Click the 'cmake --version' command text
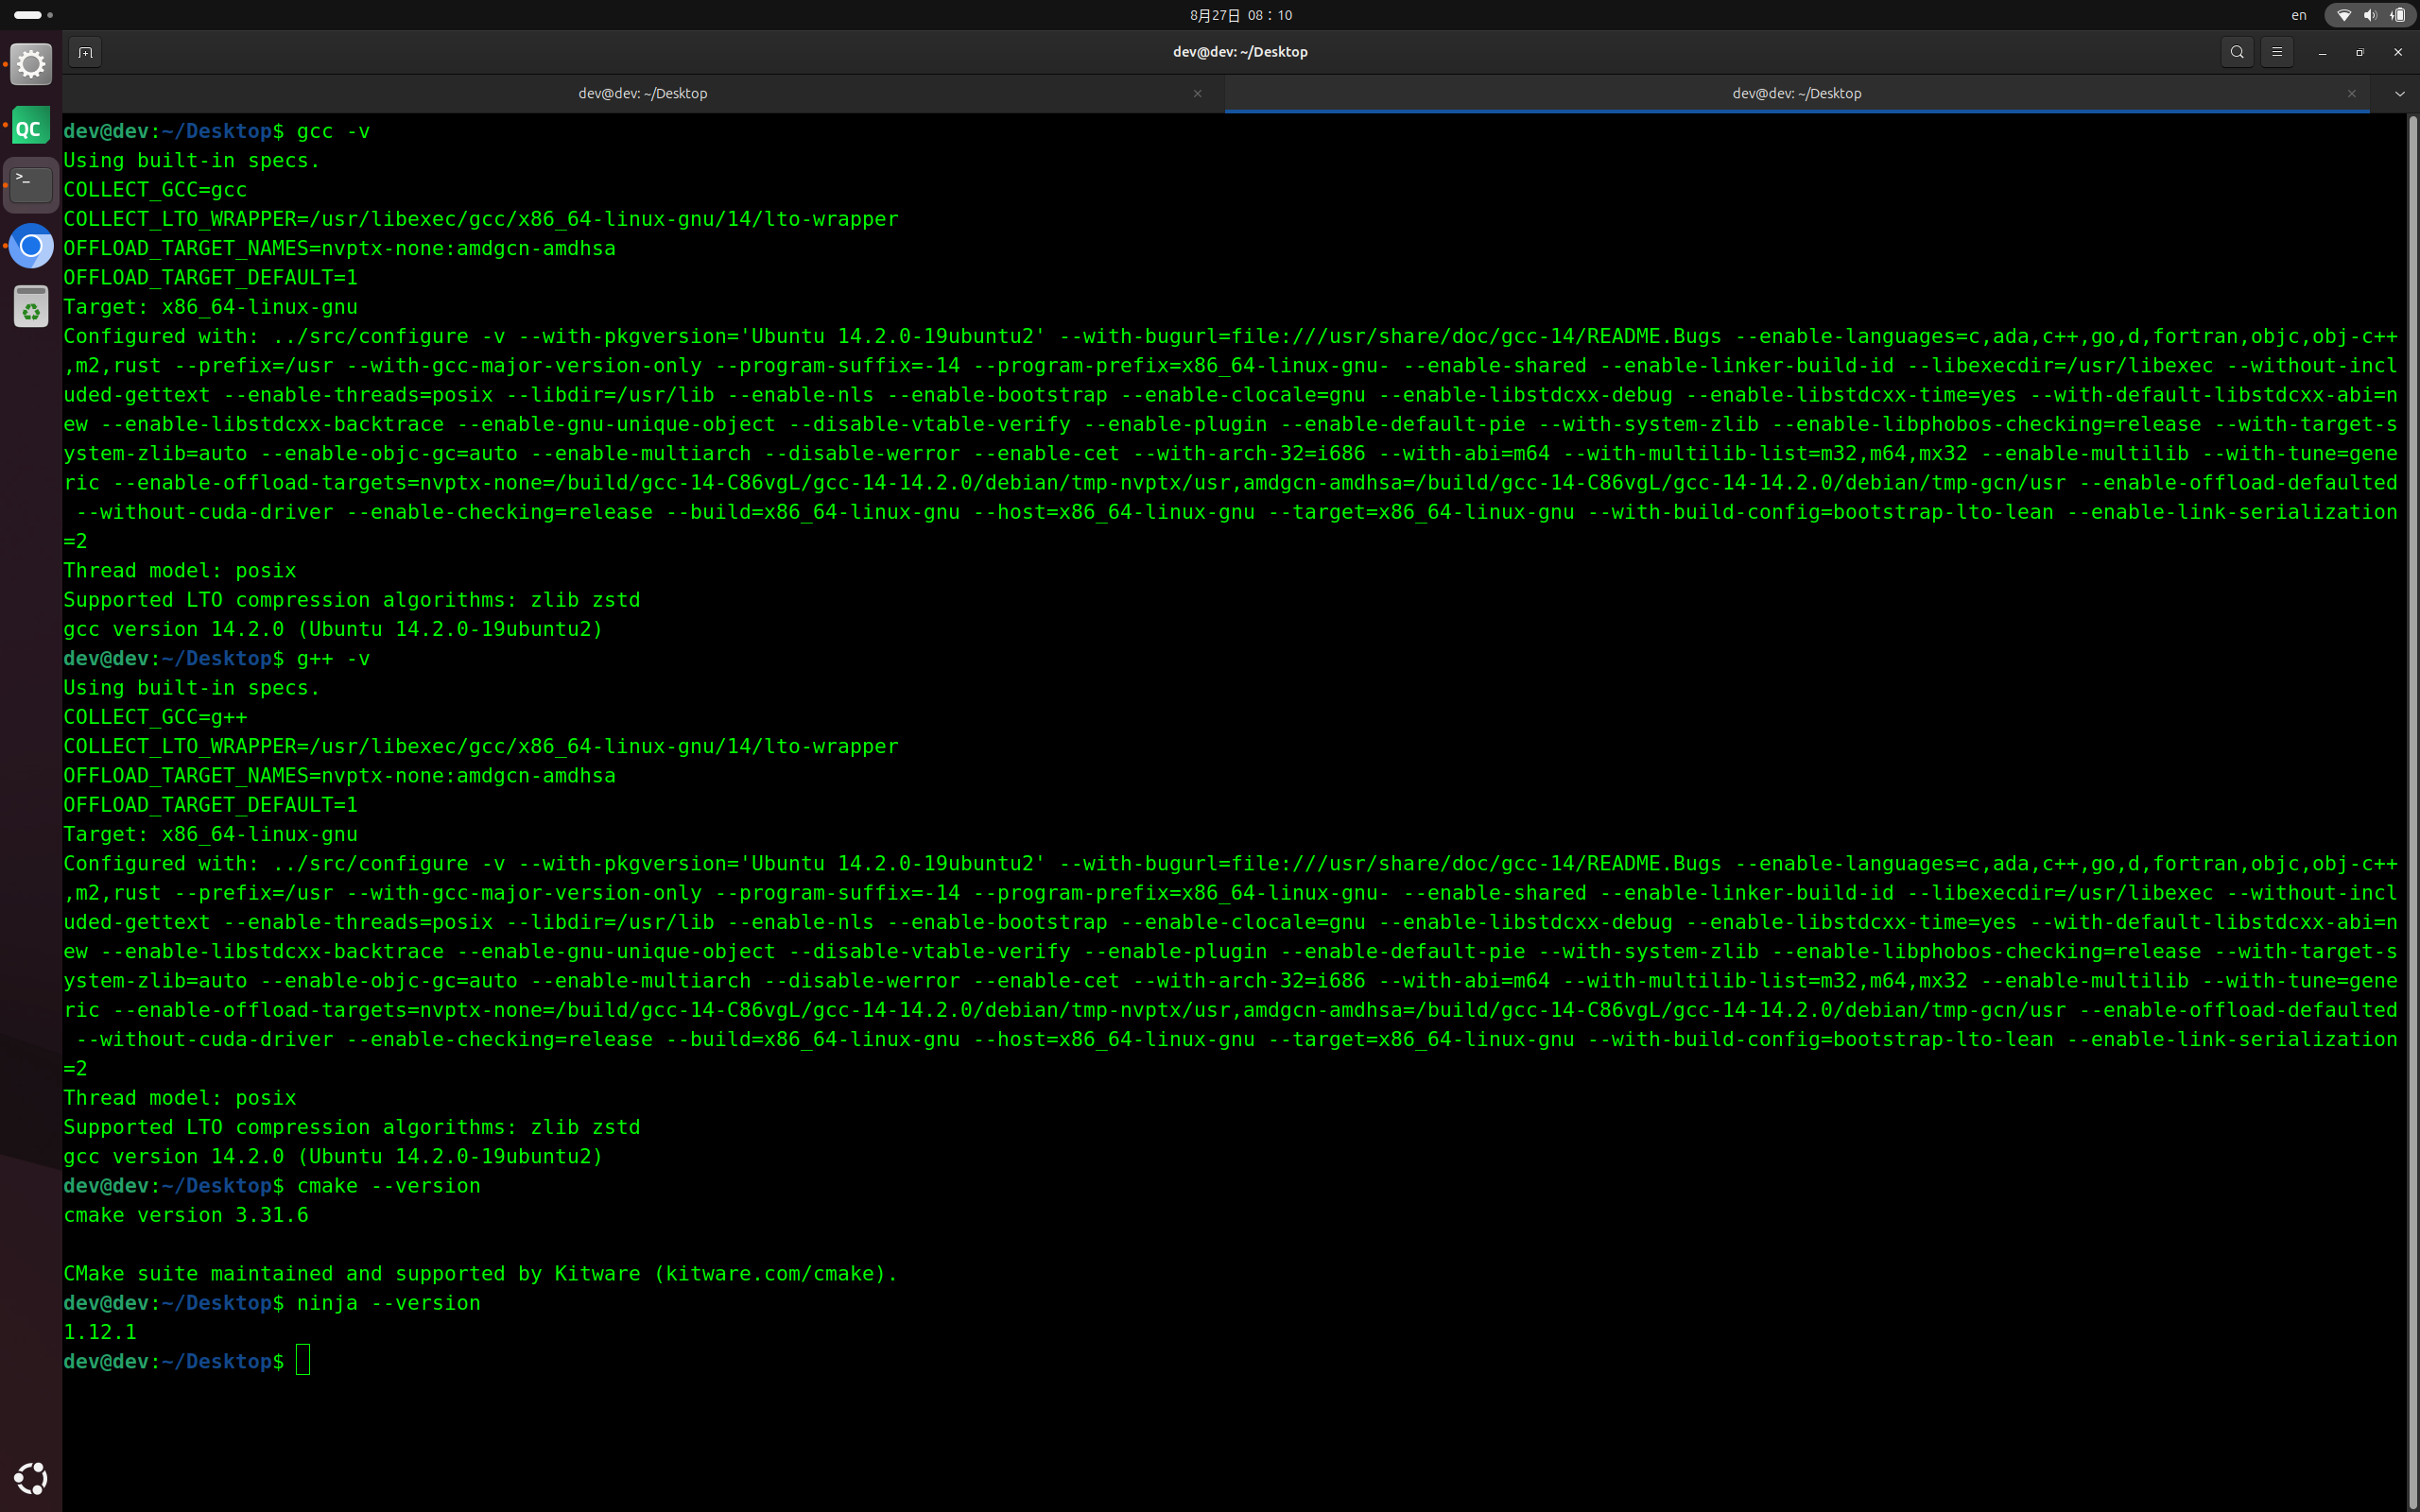The width and height of the screenshot is (2420, 1512). pos(389,1186)
